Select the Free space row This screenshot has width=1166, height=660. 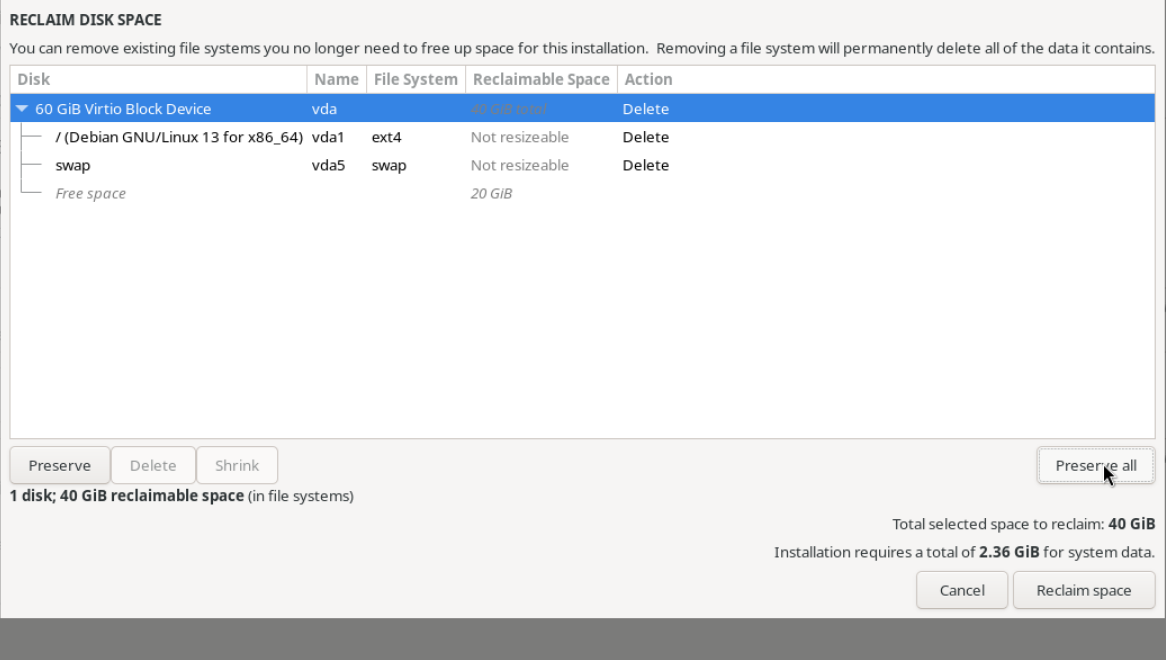582,193
